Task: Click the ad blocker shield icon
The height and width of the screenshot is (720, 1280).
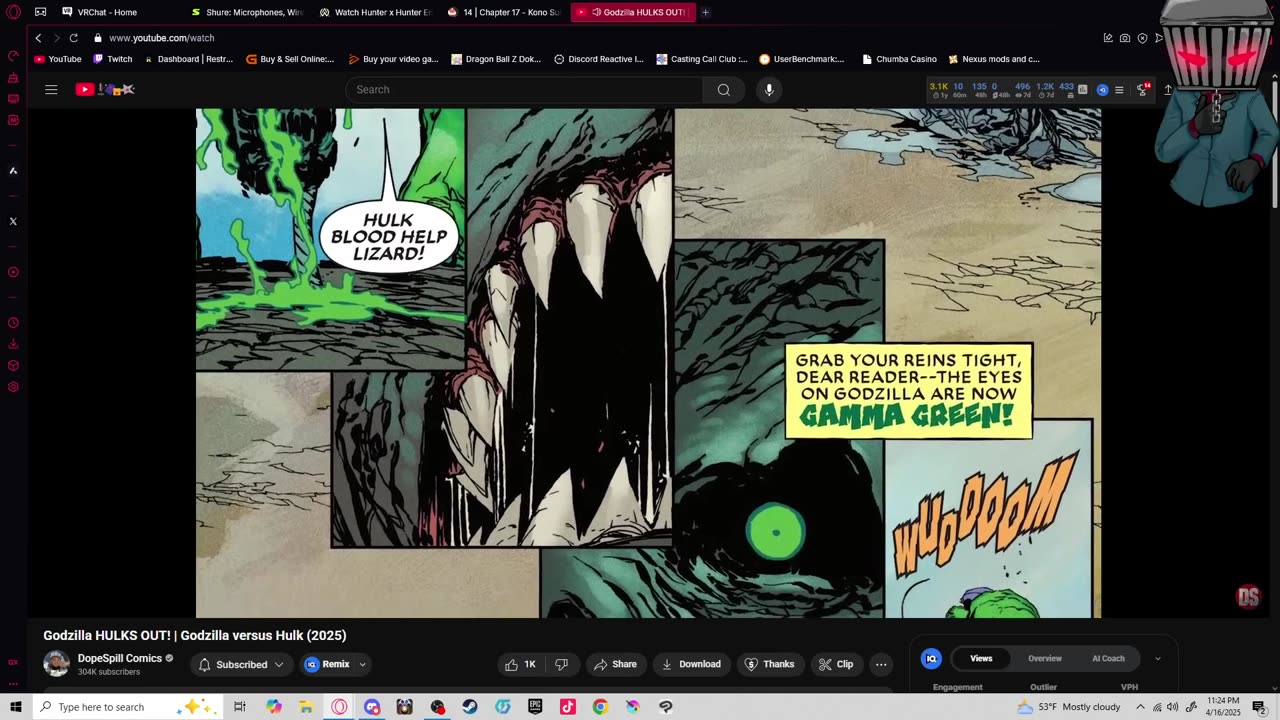Action: [x=1142, y=38]
